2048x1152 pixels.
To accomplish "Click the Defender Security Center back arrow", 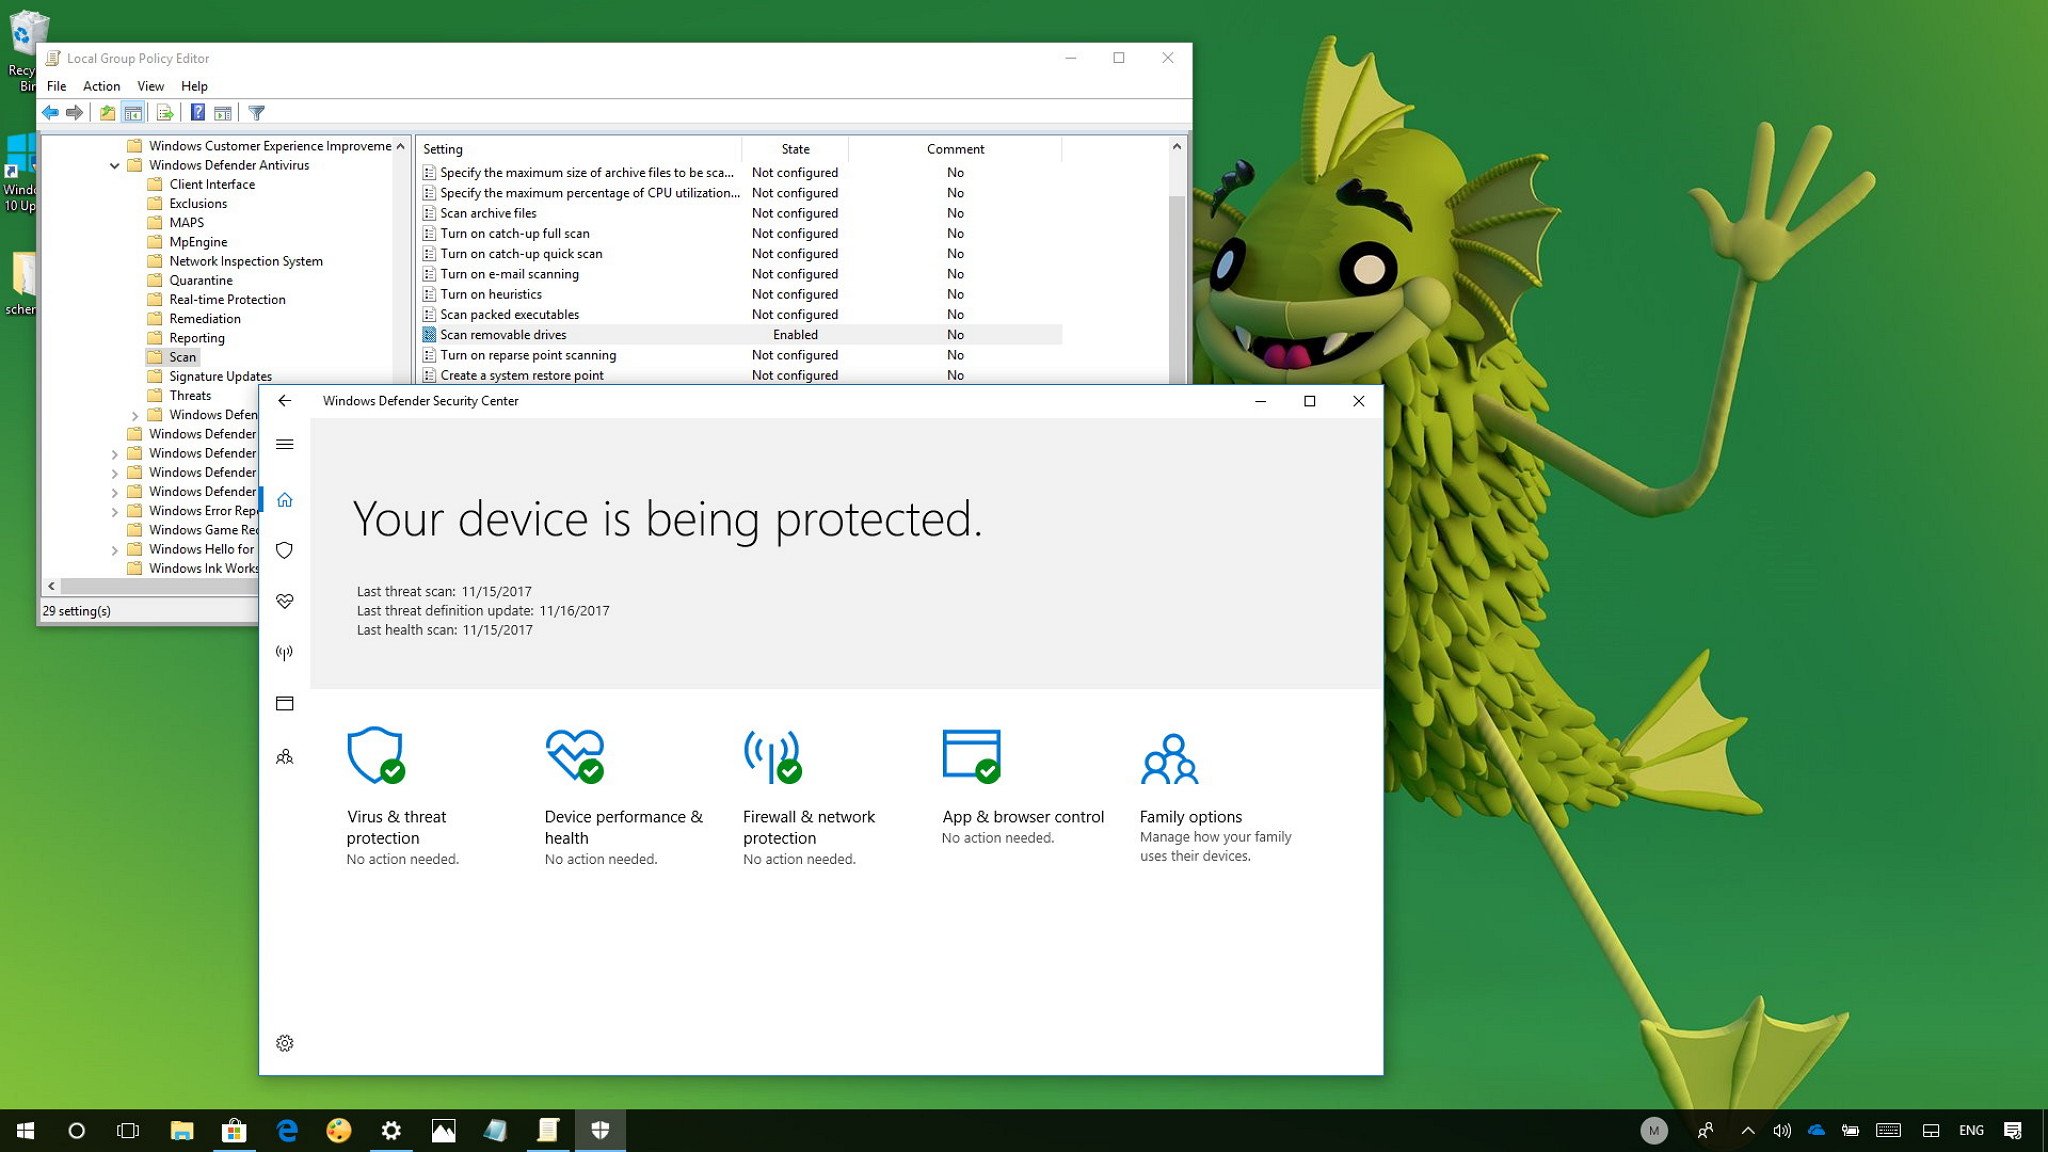I will pos(285,401).
